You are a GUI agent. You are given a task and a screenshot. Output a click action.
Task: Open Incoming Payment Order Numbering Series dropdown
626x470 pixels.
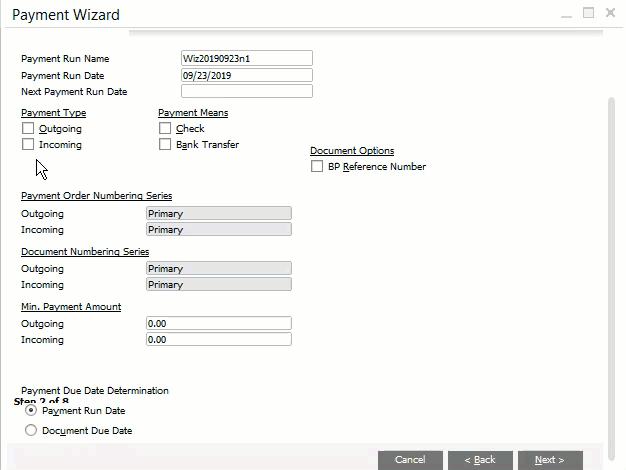pos(218,230)
